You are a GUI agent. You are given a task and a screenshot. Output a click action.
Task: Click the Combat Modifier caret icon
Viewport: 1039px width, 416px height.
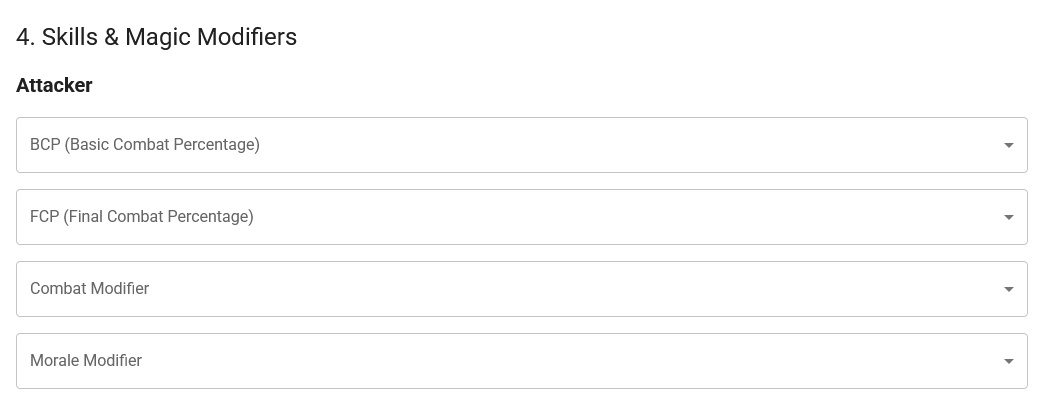click(x=1008, y=290)
